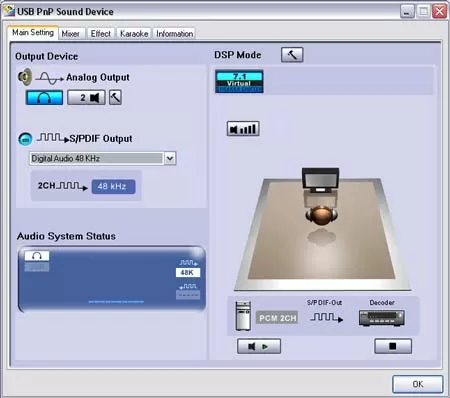
Task: Minimize the USB PnP Sound Device window
Action: click(407, 12)
